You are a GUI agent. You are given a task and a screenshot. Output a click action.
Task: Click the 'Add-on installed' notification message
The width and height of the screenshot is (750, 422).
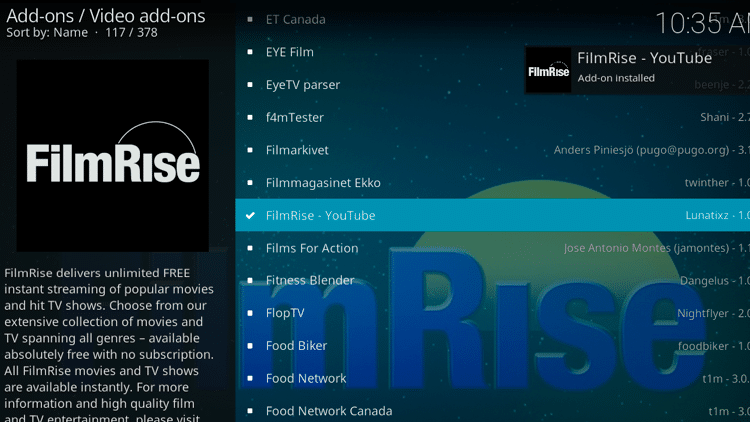(616, 78)
